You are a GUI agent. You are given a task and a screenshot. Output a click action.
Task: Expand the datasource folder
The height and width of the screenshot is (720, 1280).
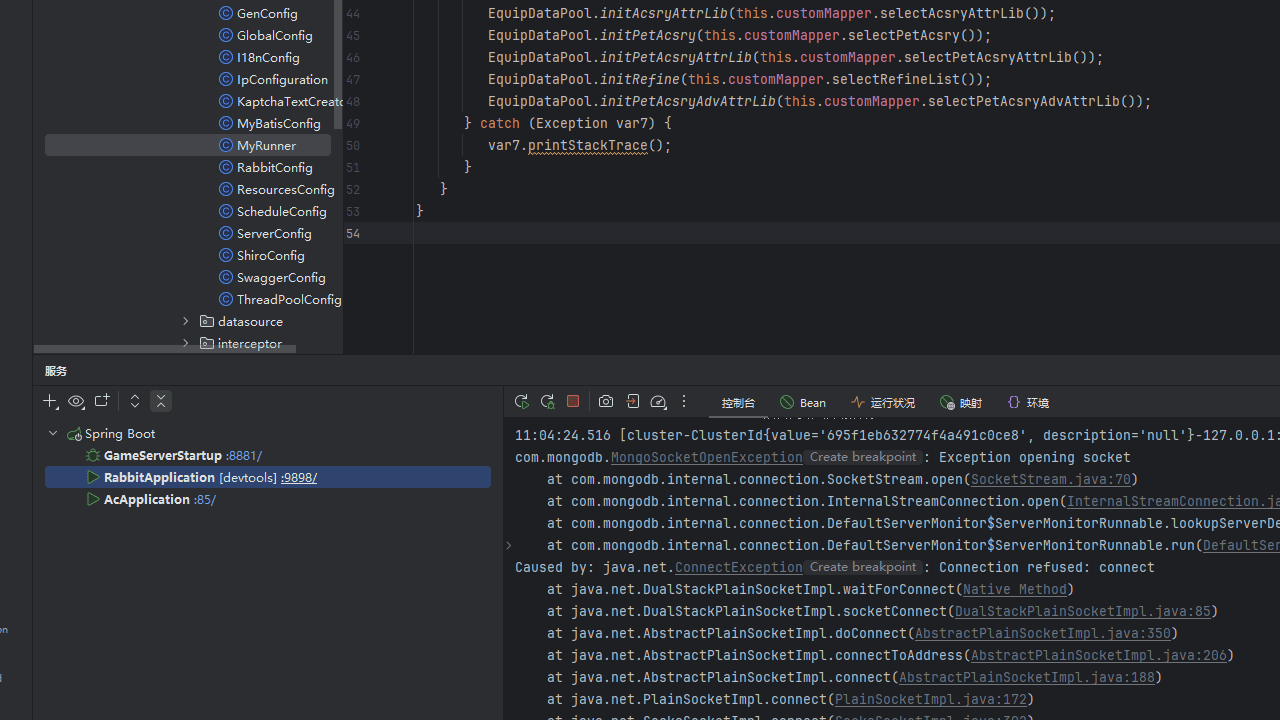pyautogui.click(x=186, y=321)
